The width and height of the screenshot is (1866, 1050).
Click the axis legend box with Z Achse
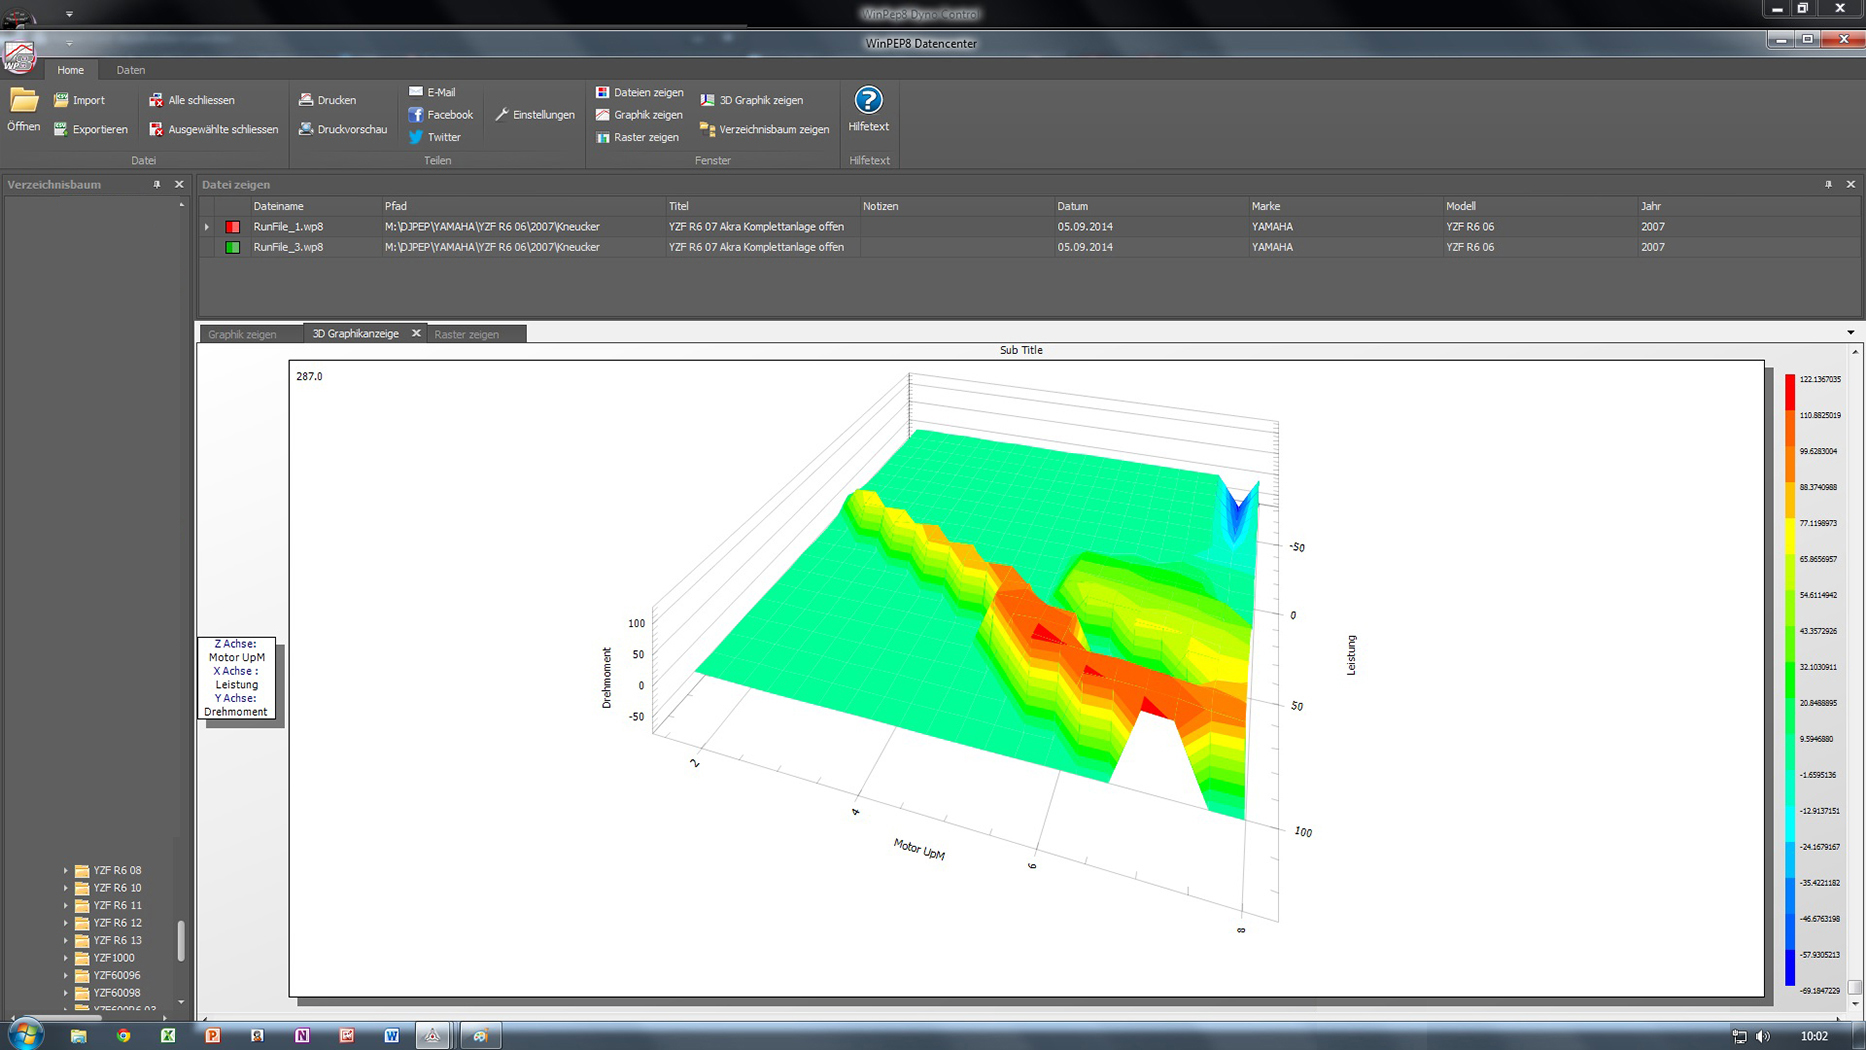coord(236,678)
